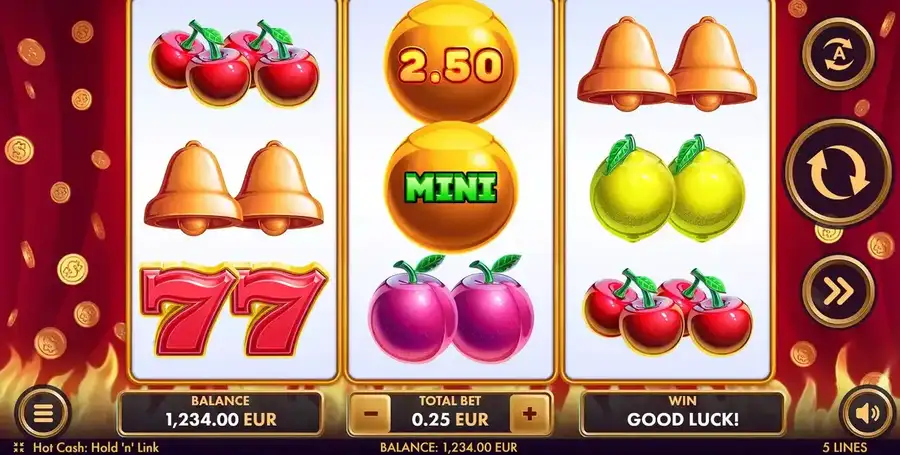The image size is (900, 455).
Task: Click the WIN Good Luck panel
Action: (682, 414)
